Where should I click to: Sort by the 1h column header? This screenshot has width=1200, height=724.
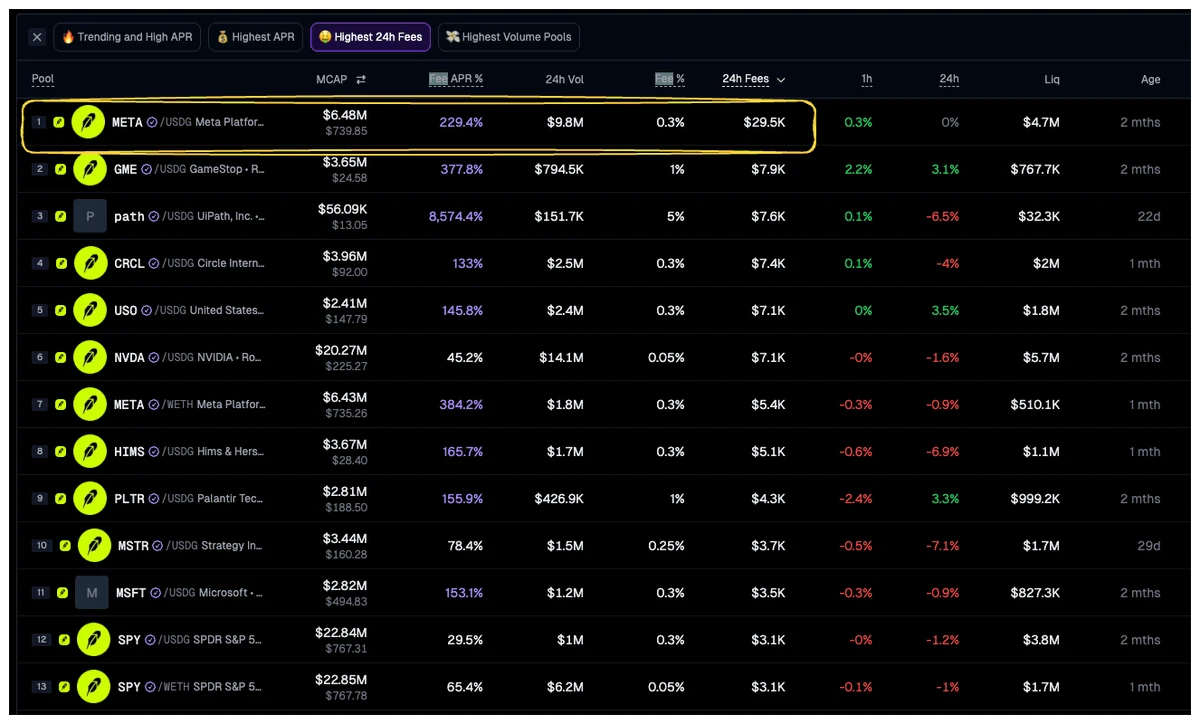(866, 79)
